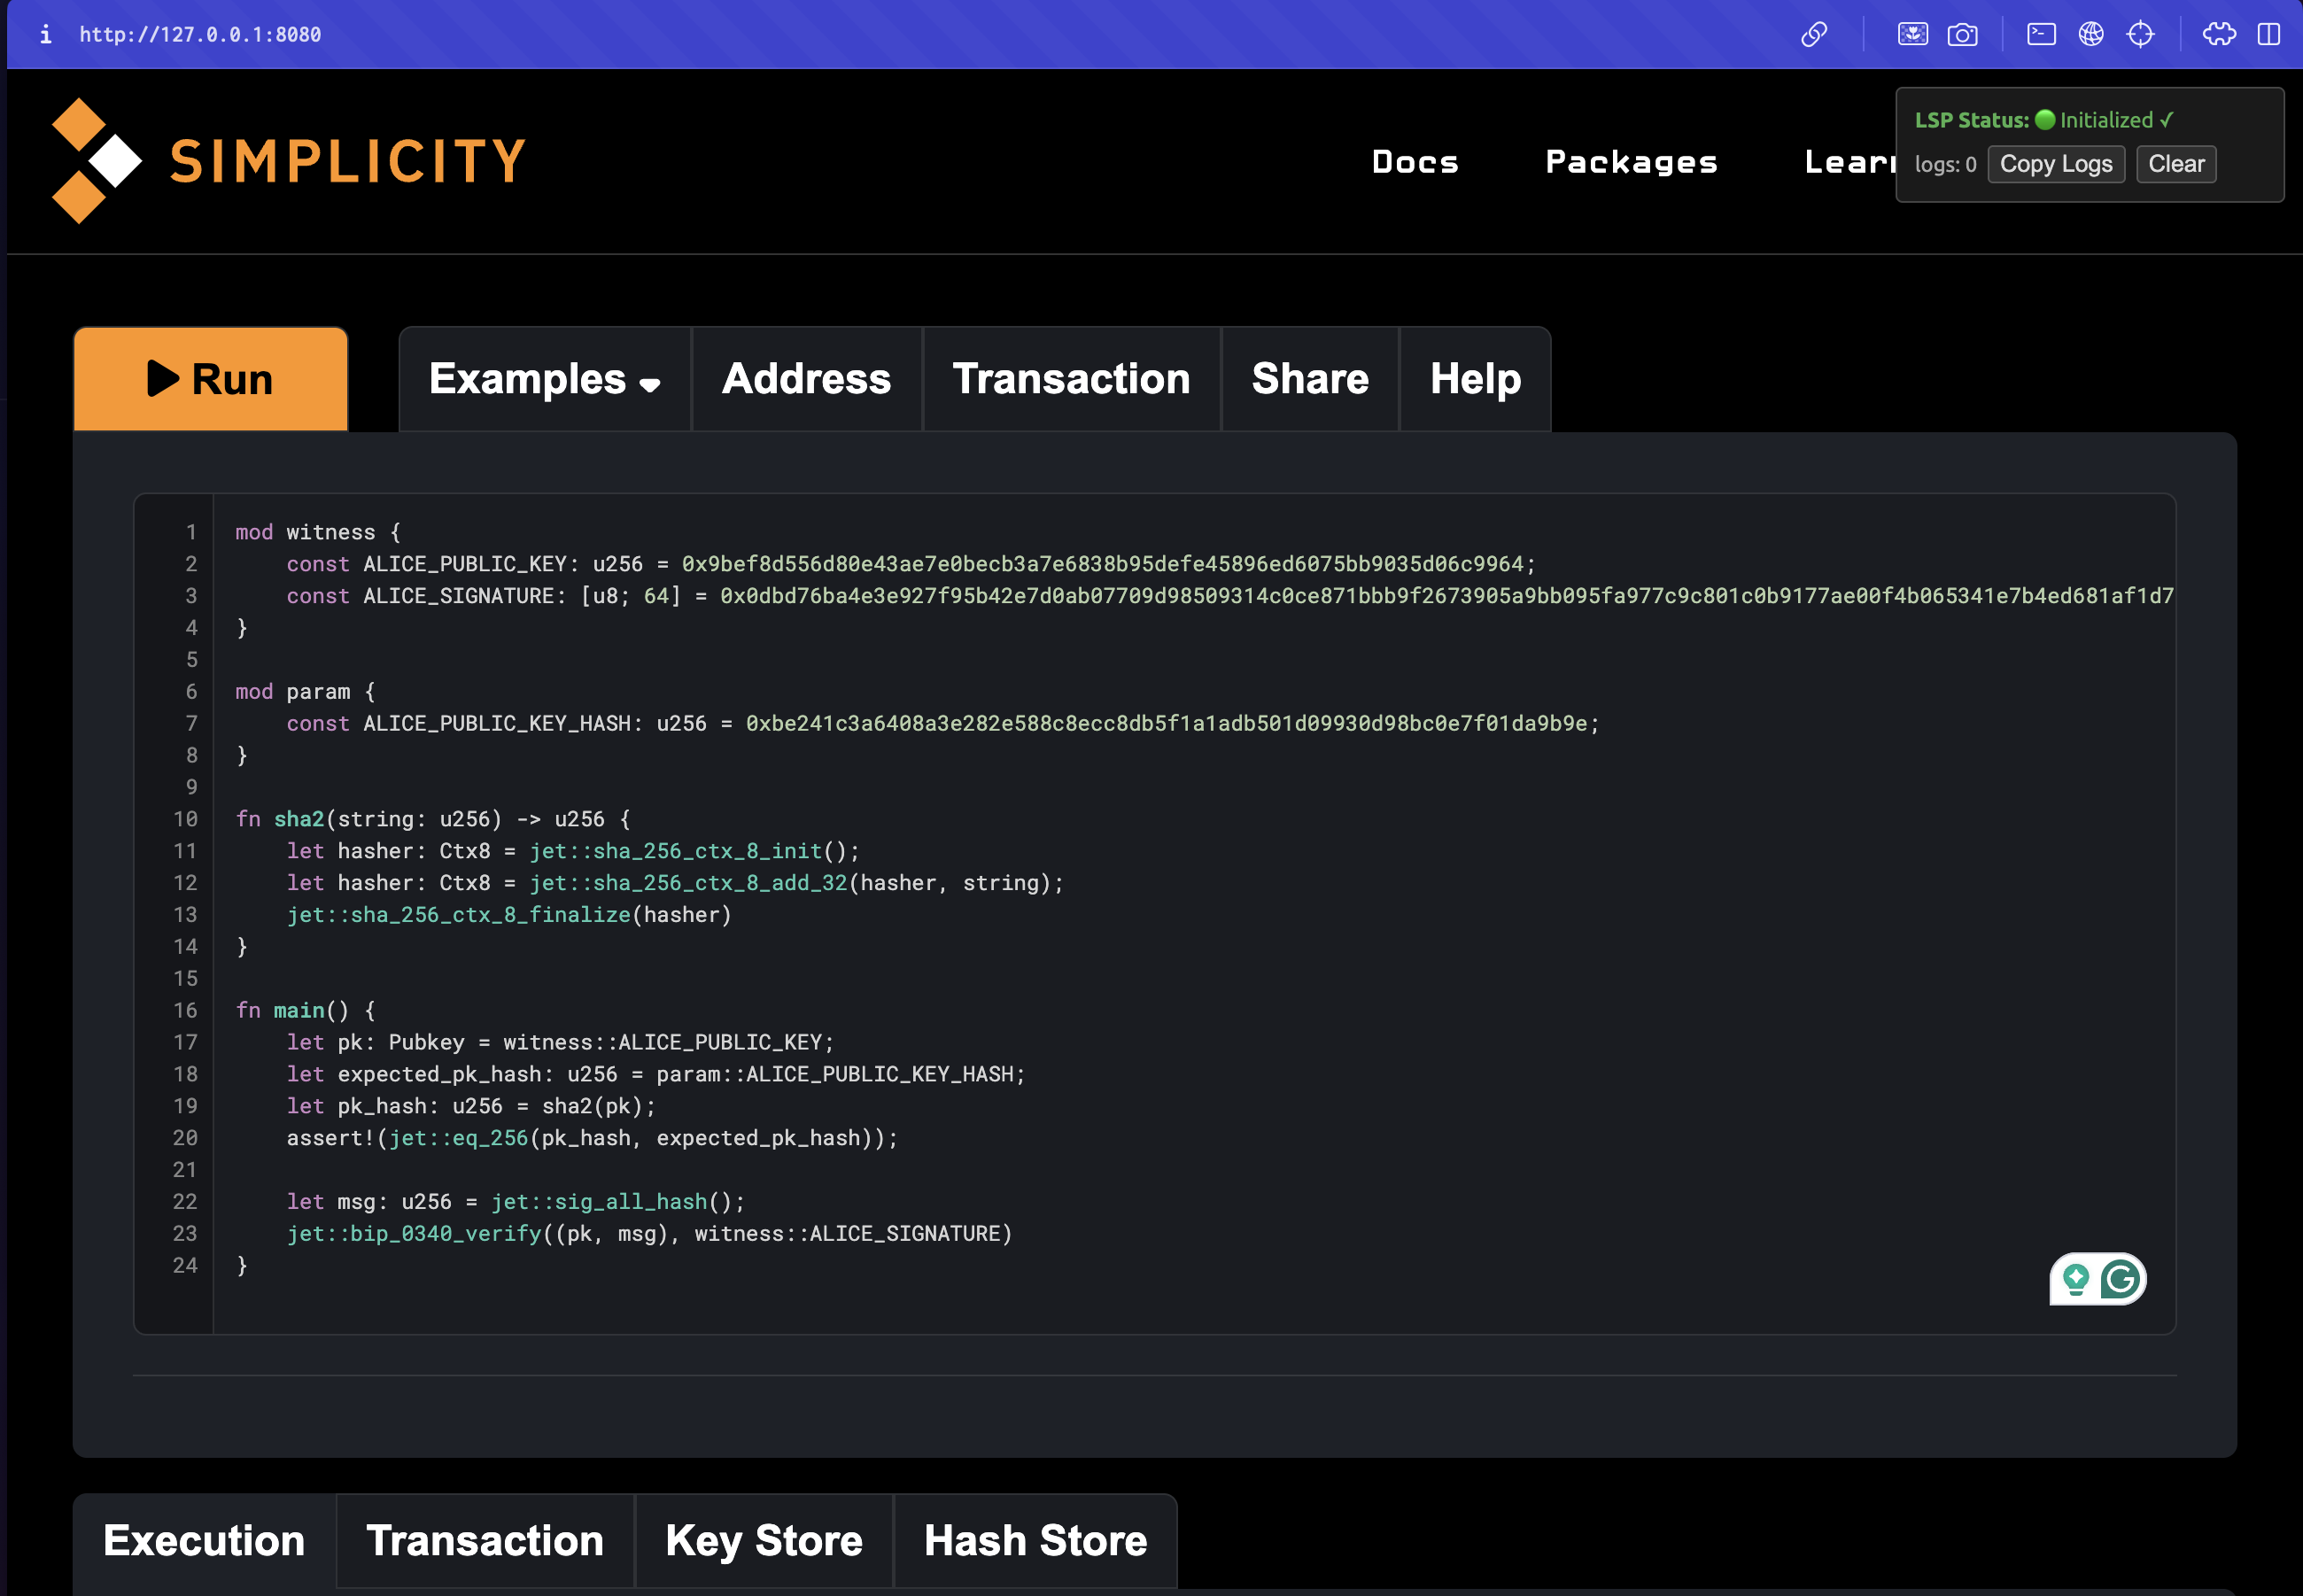Open the terminal console icon
The width and height of the screenshot is (2303, 1596).
(x=2041, y=35)
